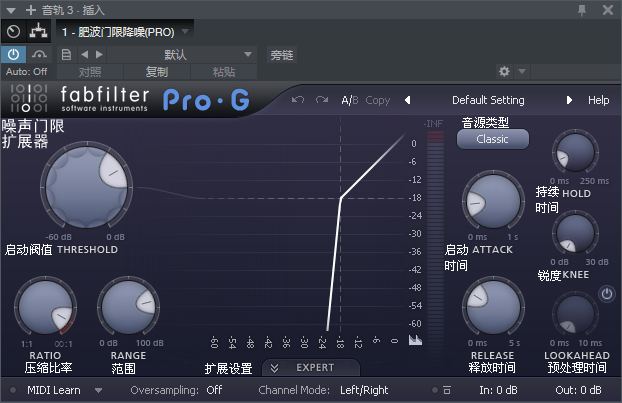Click Hold knob

click(x=575, y=153)
